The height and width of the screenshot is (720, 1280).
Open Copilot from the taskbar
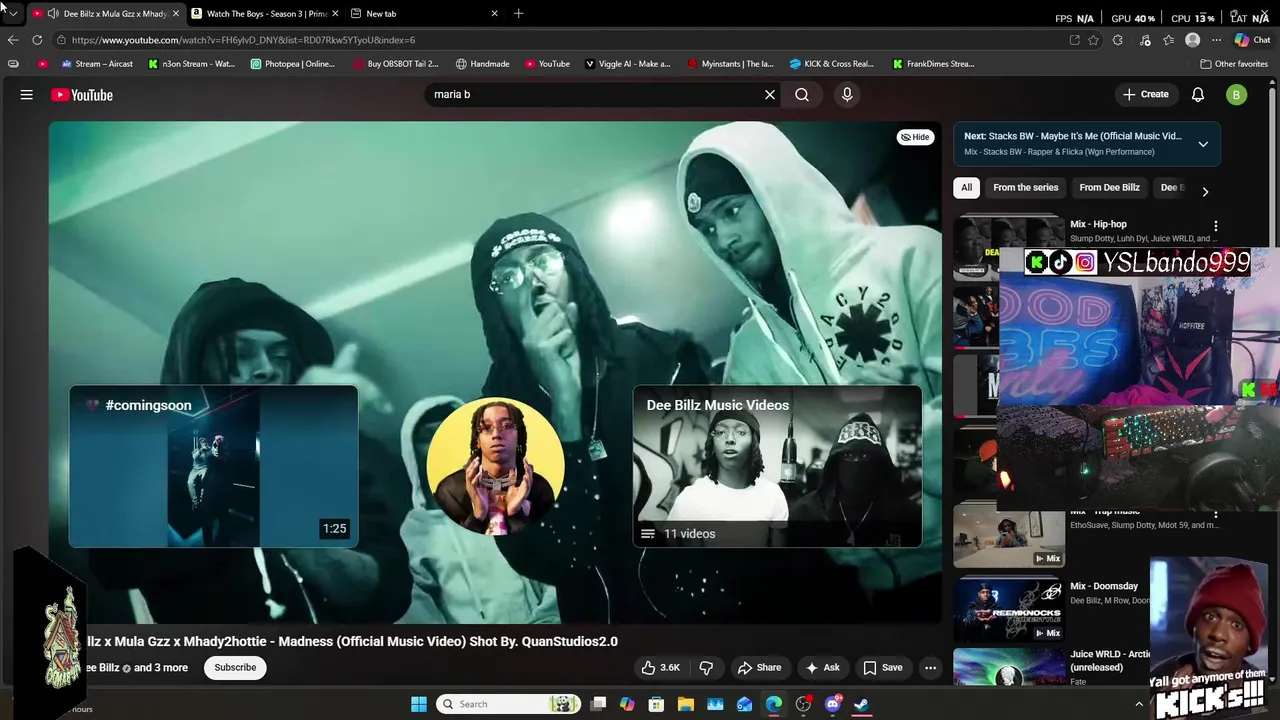(x=627, y=704)
